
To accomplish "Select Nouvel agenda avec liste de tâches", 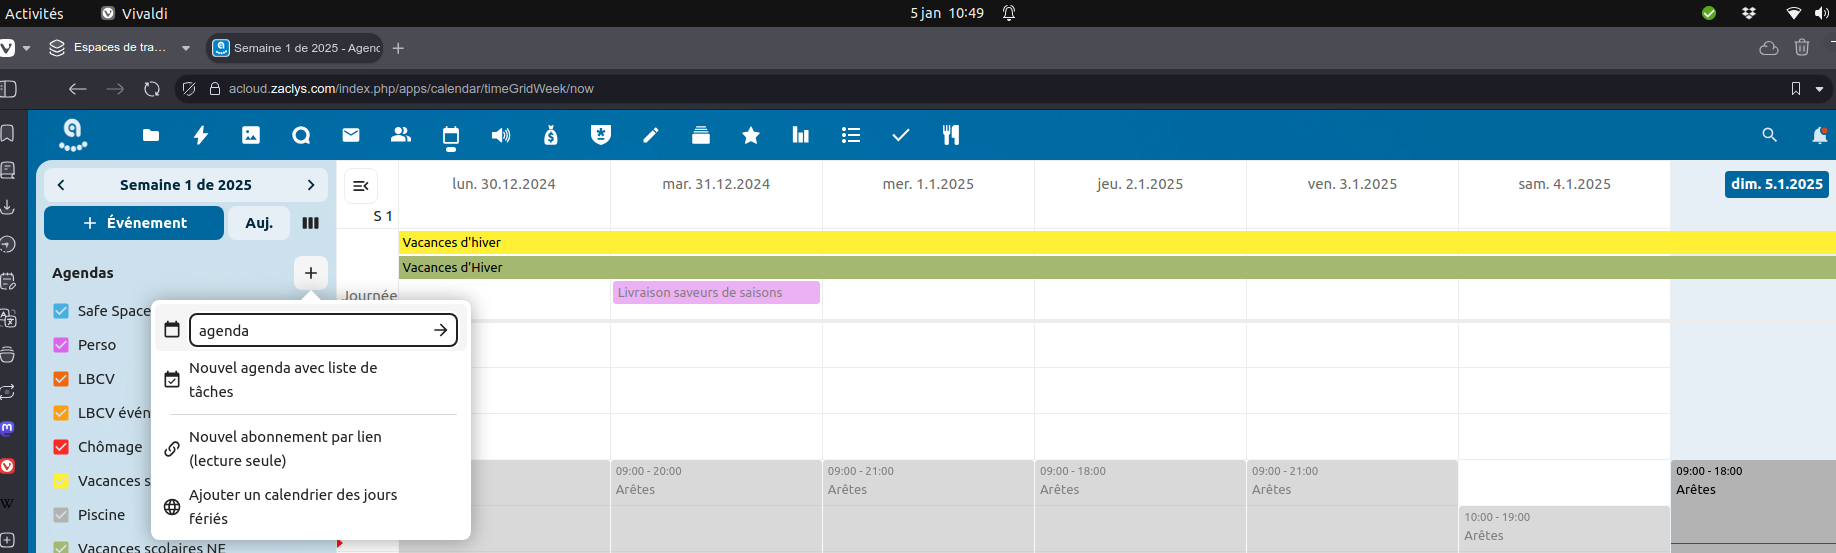I will pos(283,380).
